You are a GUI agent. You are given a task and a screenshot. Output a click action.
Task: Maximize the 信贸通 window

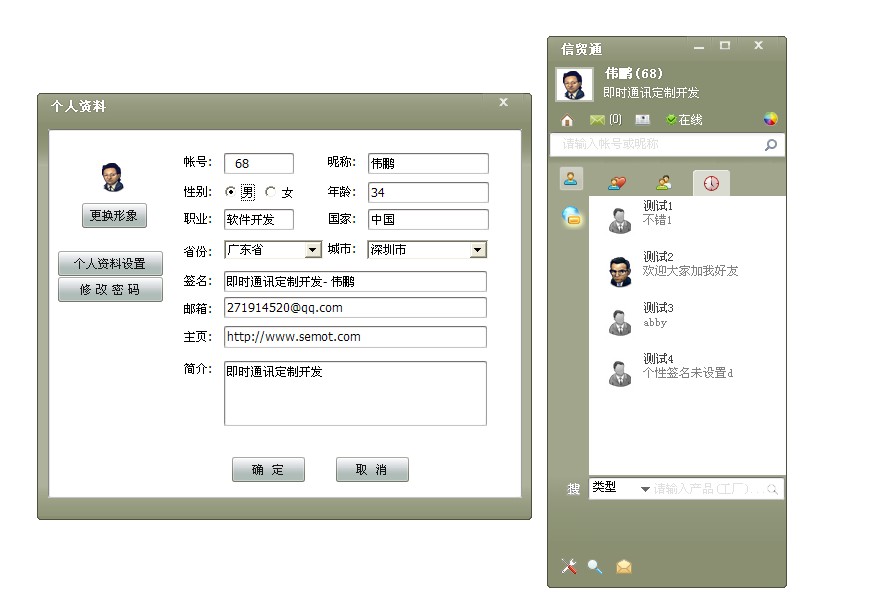point(725,45)
